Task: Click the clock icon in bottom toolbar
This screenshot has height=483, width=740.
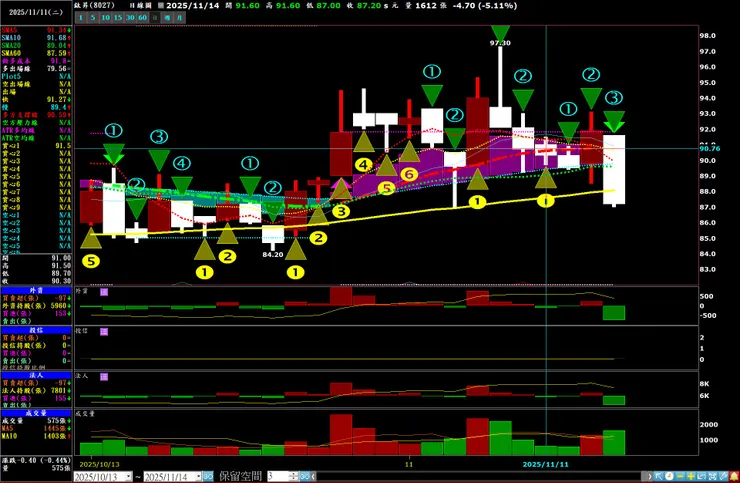Action: pyautogui.click(x=669, y=476)
